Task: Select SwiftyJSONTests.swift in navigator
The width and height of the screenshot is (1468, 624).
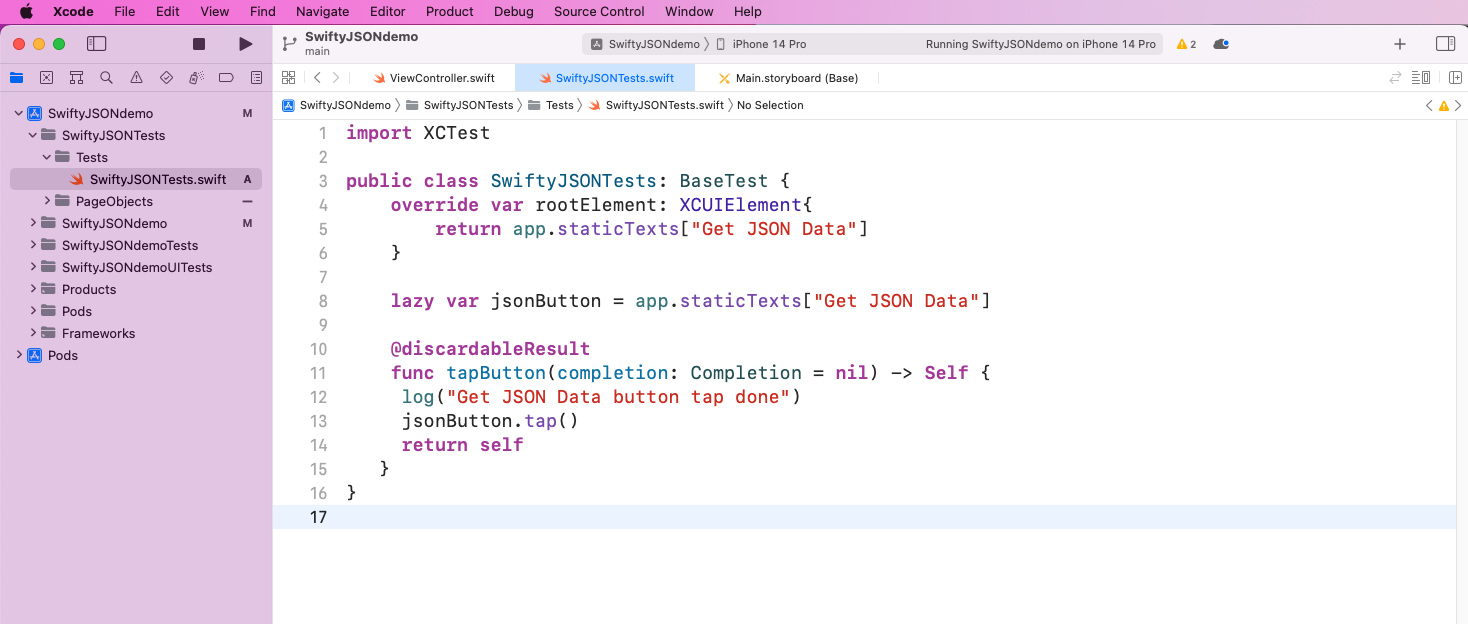Action: (136, 179)
